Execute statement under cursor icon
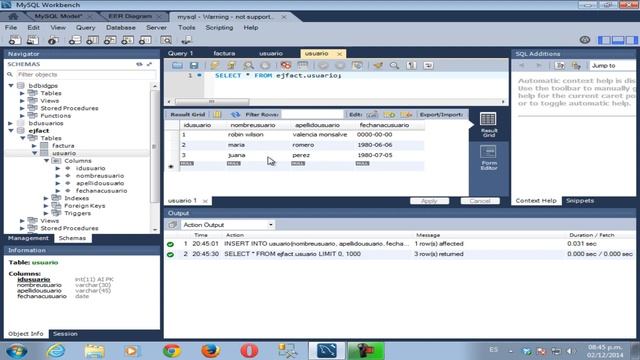The width and height of the screenshot is (640, 360). (x=231, y=65)
